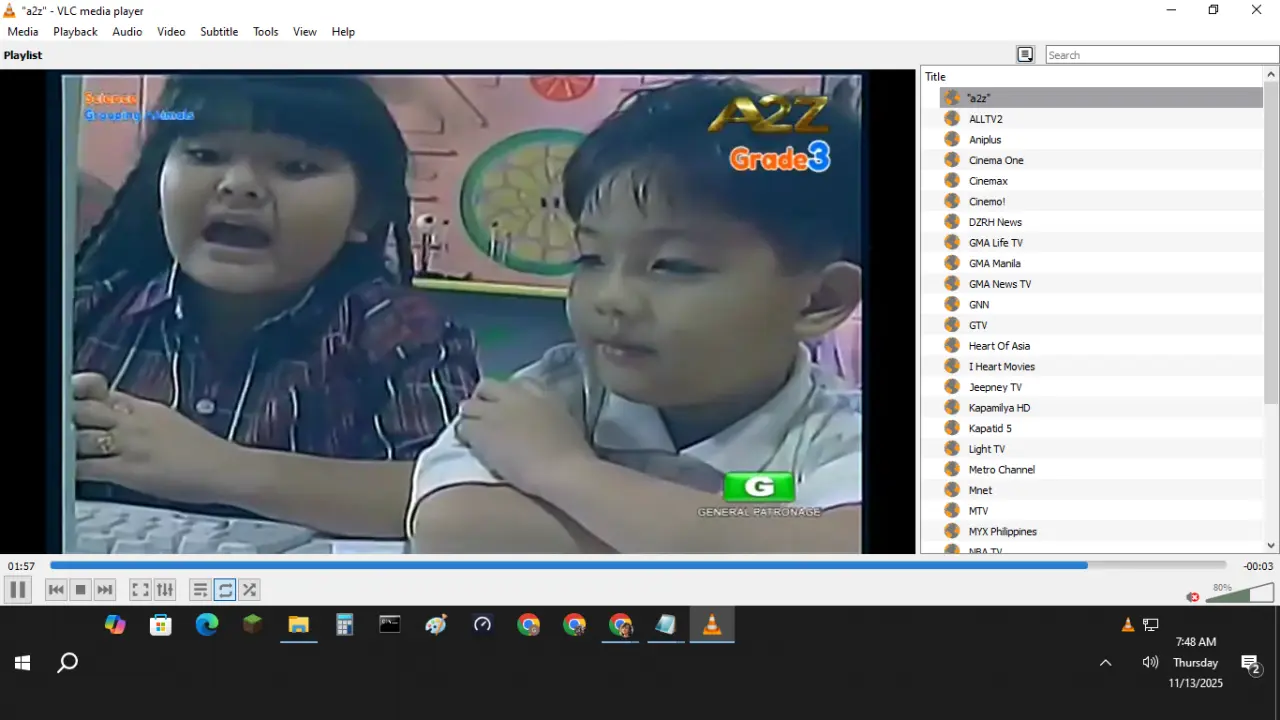Open notification center with 2 alerts
Screen dimensions: 1280x720
[1250, 663]
